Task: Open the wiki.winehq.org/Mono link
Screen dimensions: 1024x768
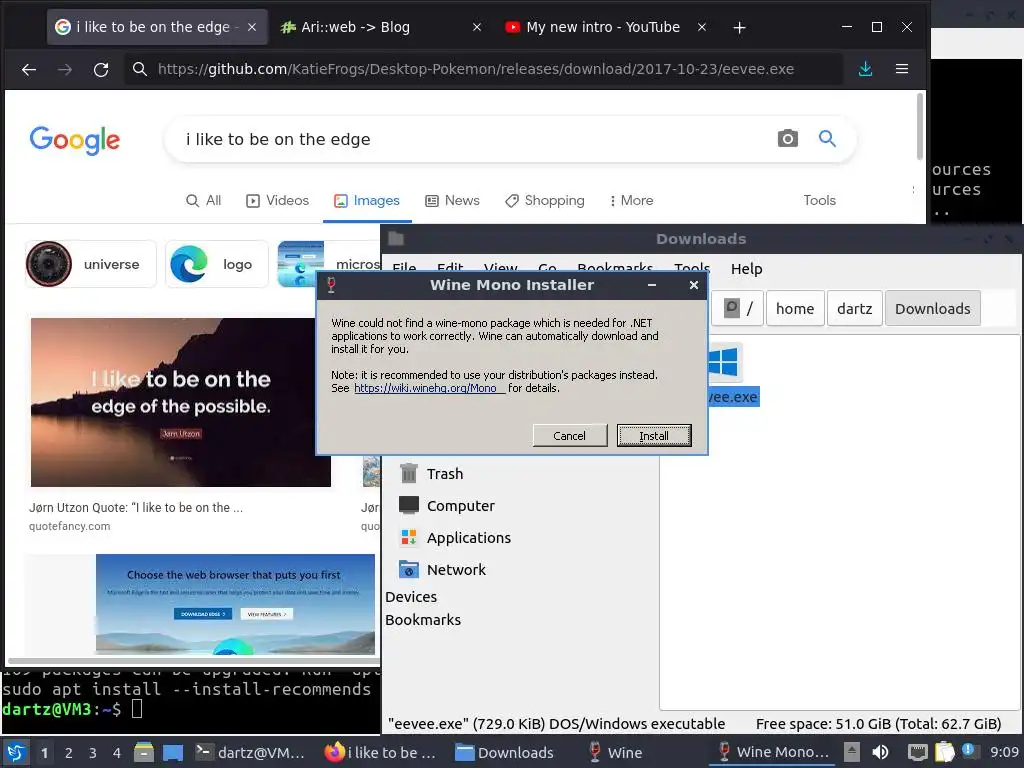Action: (x=429, y=388)
